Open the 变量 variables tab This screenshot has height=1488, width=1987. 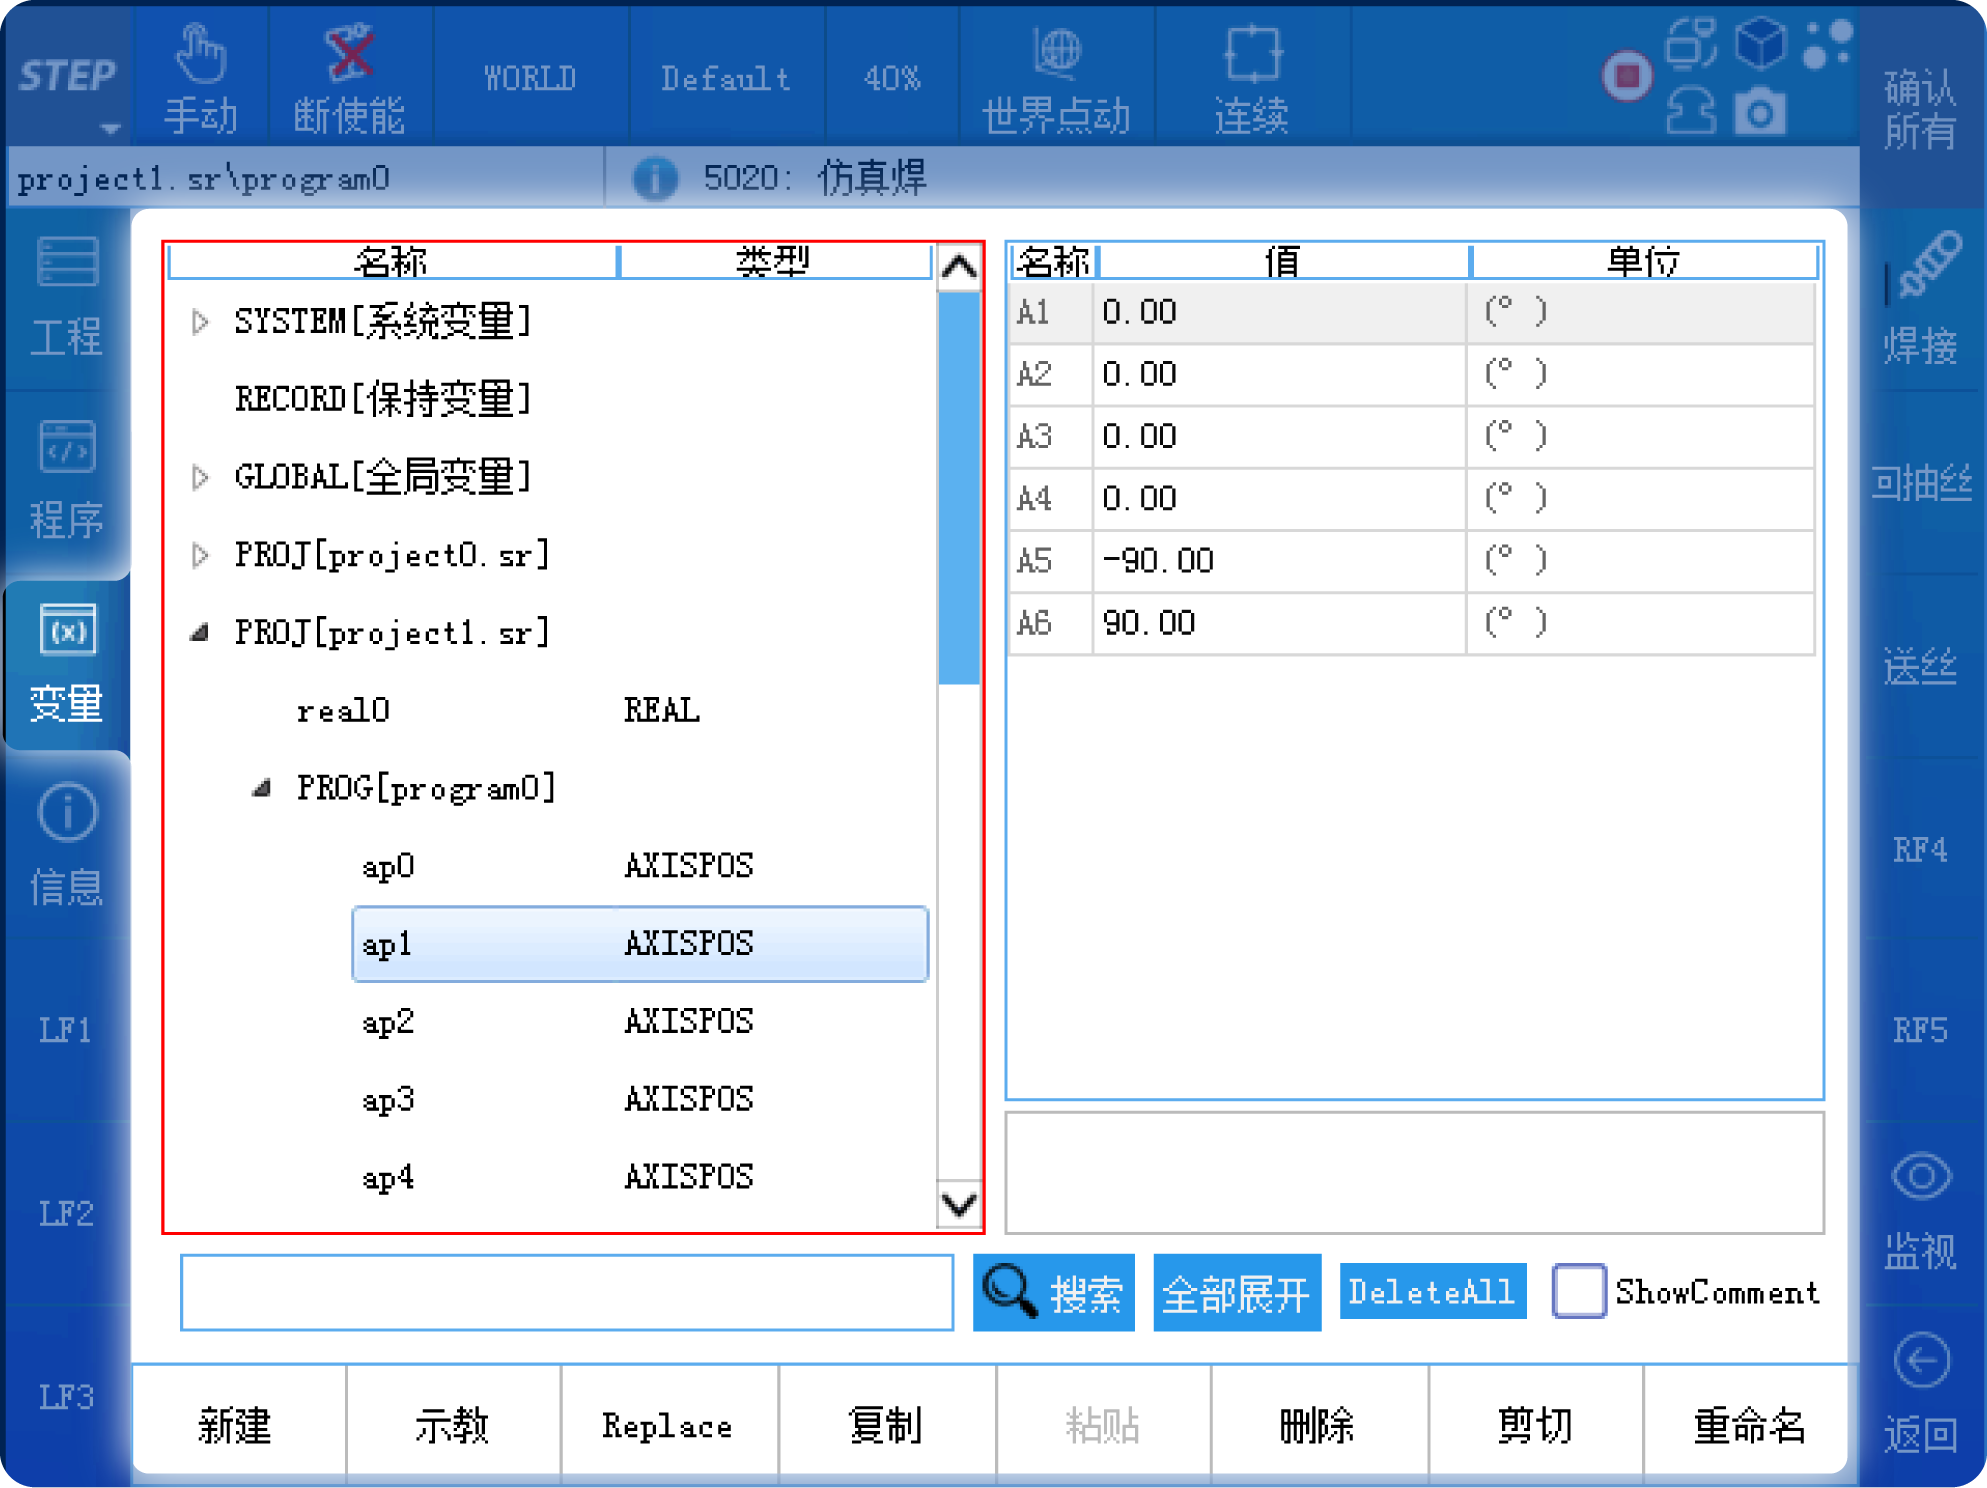pyautogui.click(x=66, y=664)
